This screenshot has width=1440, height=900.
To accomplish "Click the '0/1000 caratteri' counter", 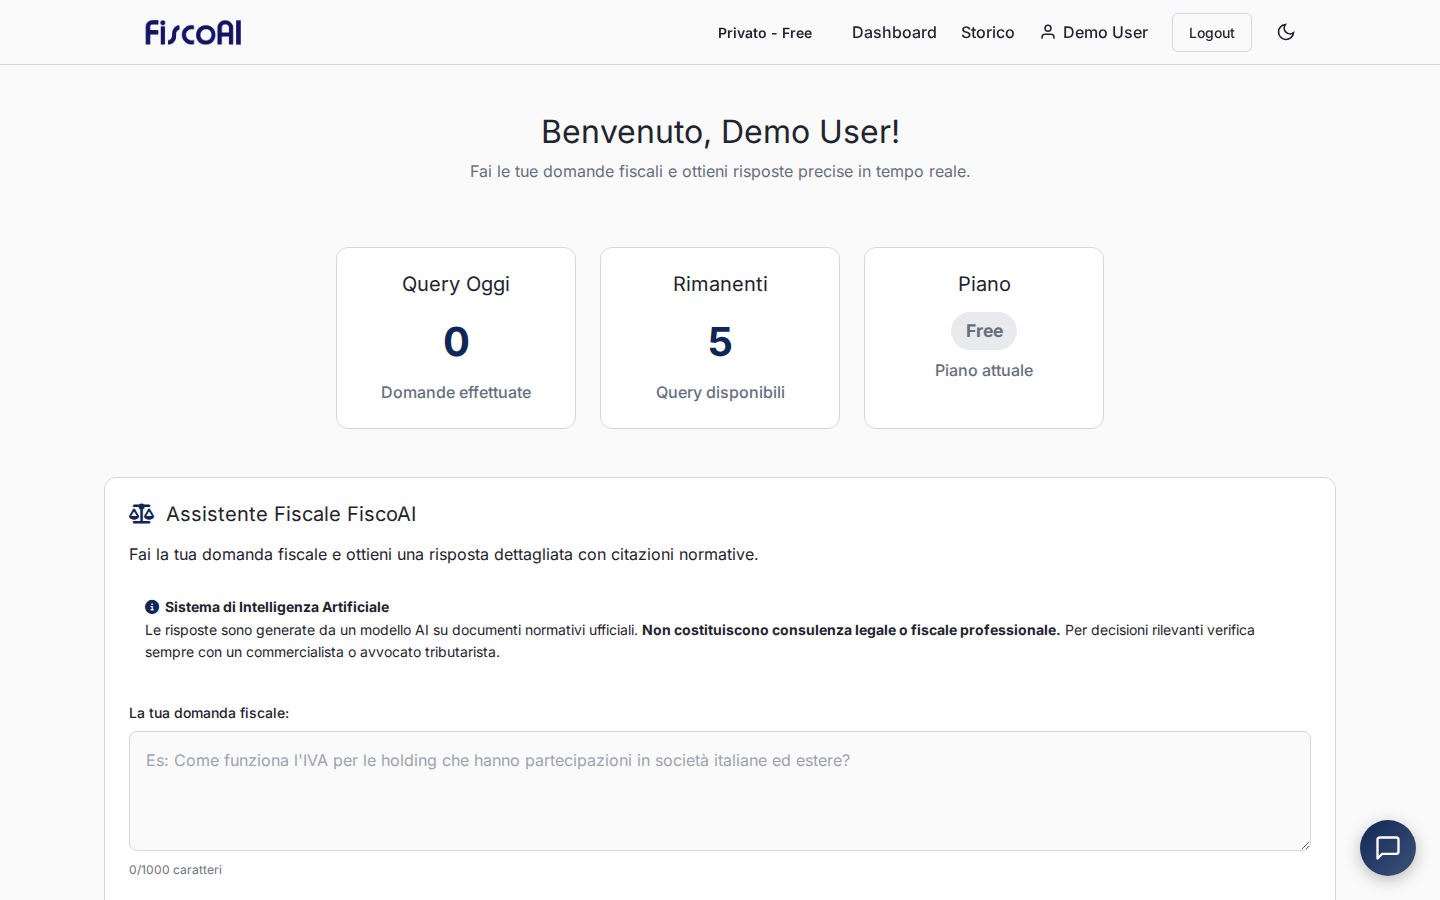I will tap(175, 870).
